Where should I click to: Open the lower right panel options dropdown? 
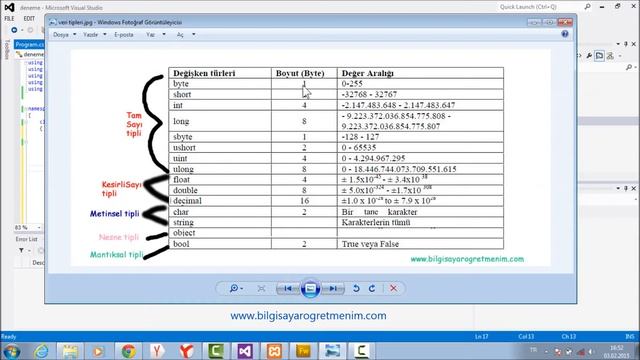[618, 188]
